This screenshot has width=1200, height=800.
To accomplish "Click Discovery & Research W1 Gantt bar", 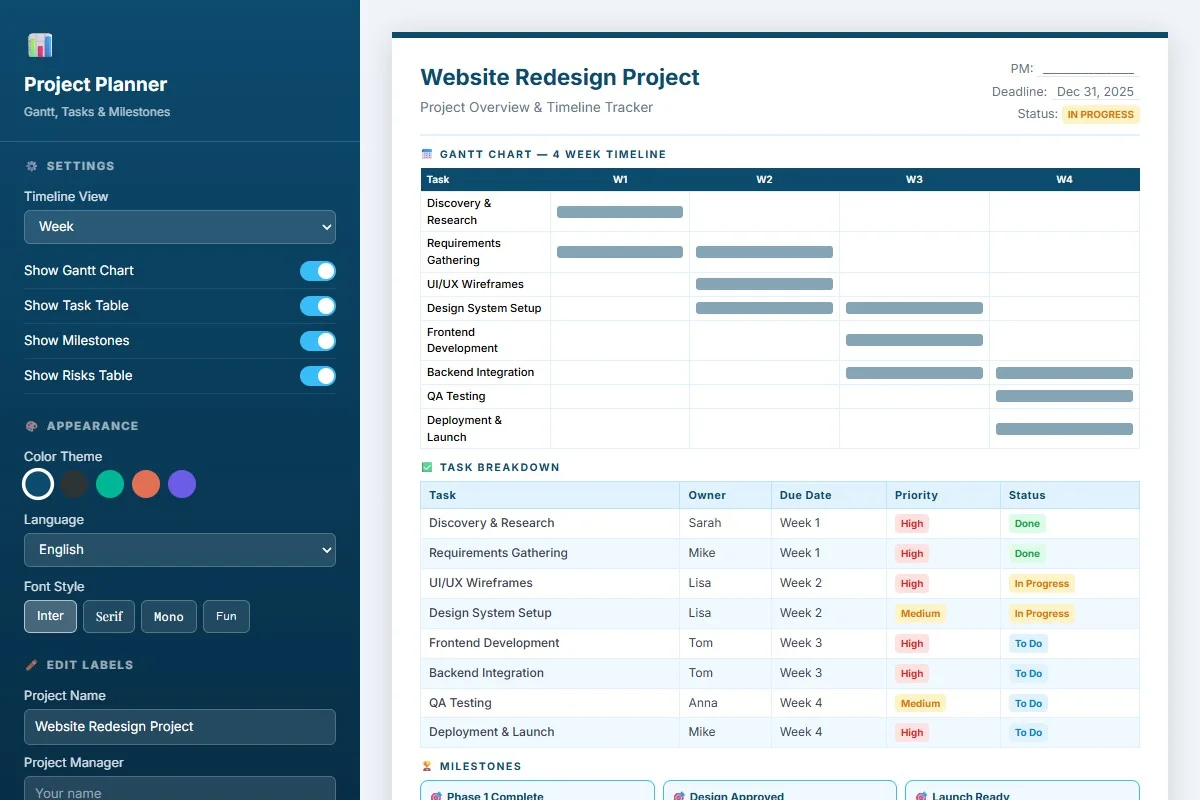I will pyautogui.click(x=620, y=212).
